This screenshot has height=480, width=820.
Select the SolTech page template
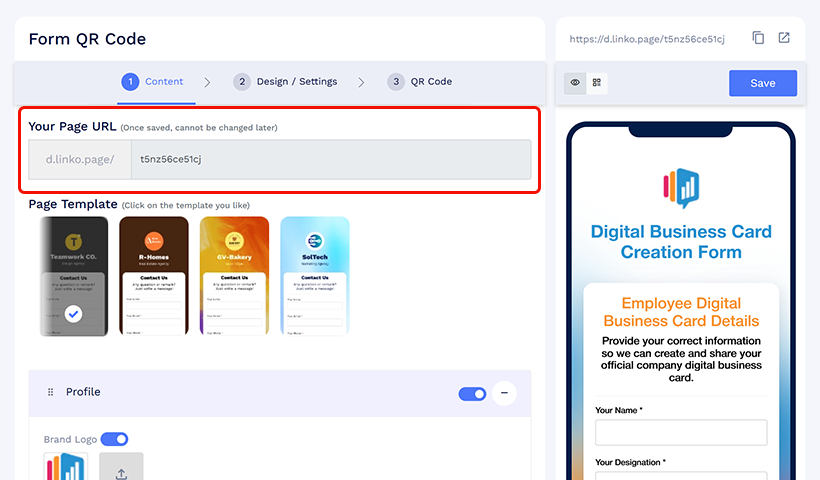coord(315,275)
